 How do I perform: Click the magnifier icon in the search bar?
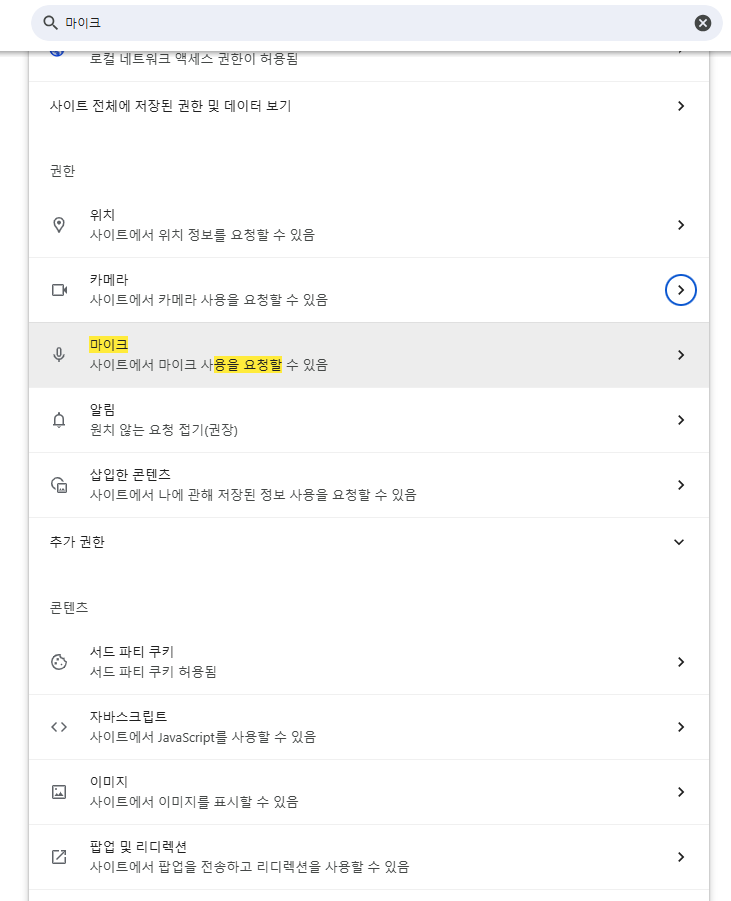(x=50, y=23)
